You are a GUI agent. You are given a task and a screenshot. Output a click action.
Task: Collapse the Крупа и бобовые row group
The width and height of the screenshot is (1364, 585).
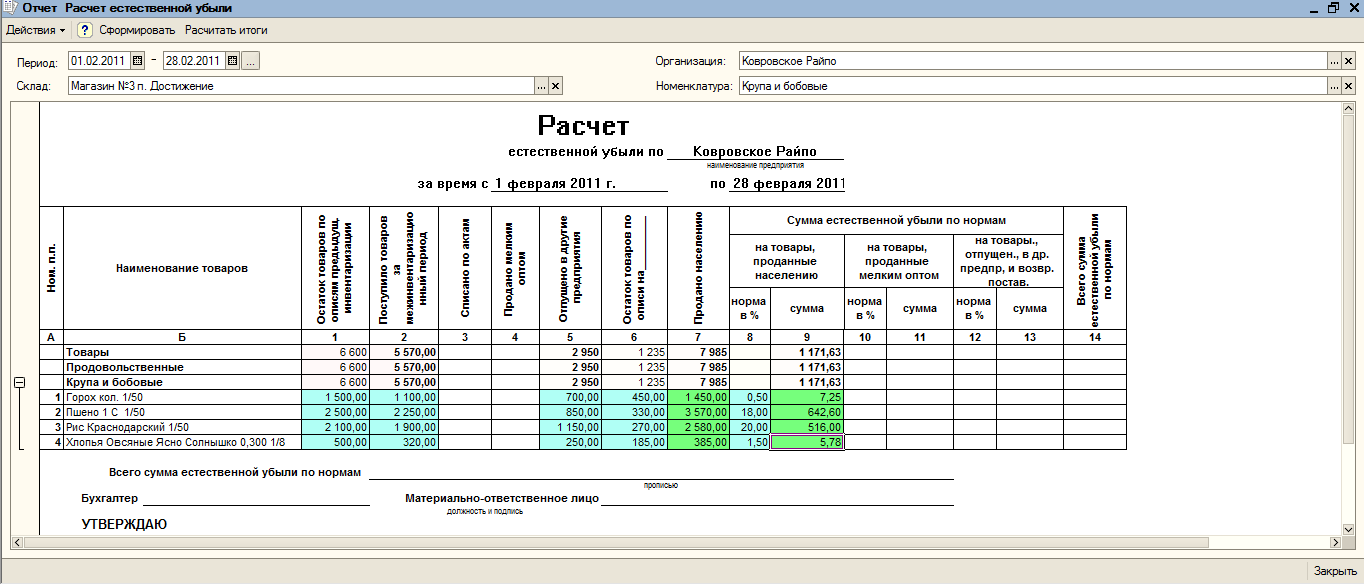point(18,383)
